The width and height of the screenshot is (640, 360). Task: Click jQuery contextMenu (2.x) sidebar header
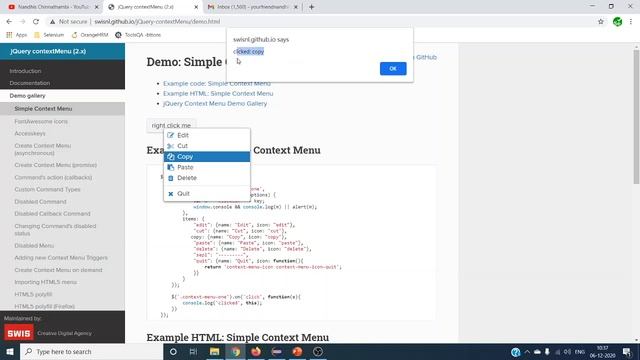coord(48,51)
